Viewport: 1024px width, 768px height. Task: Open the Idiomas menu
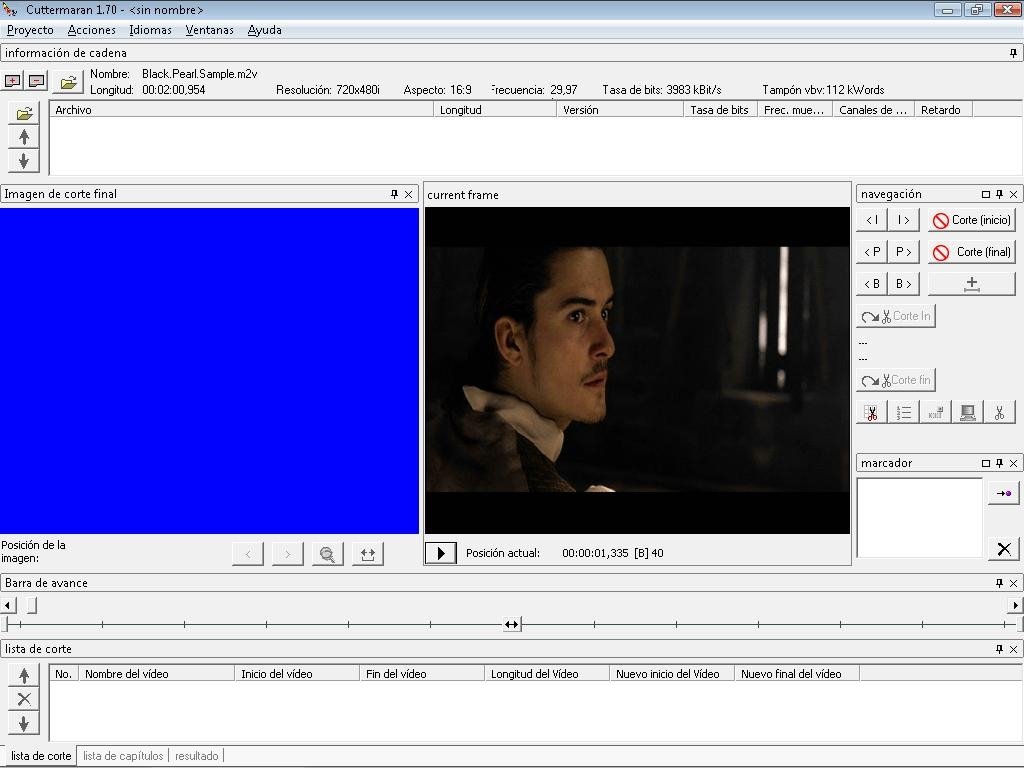click(x=150, y=30)
